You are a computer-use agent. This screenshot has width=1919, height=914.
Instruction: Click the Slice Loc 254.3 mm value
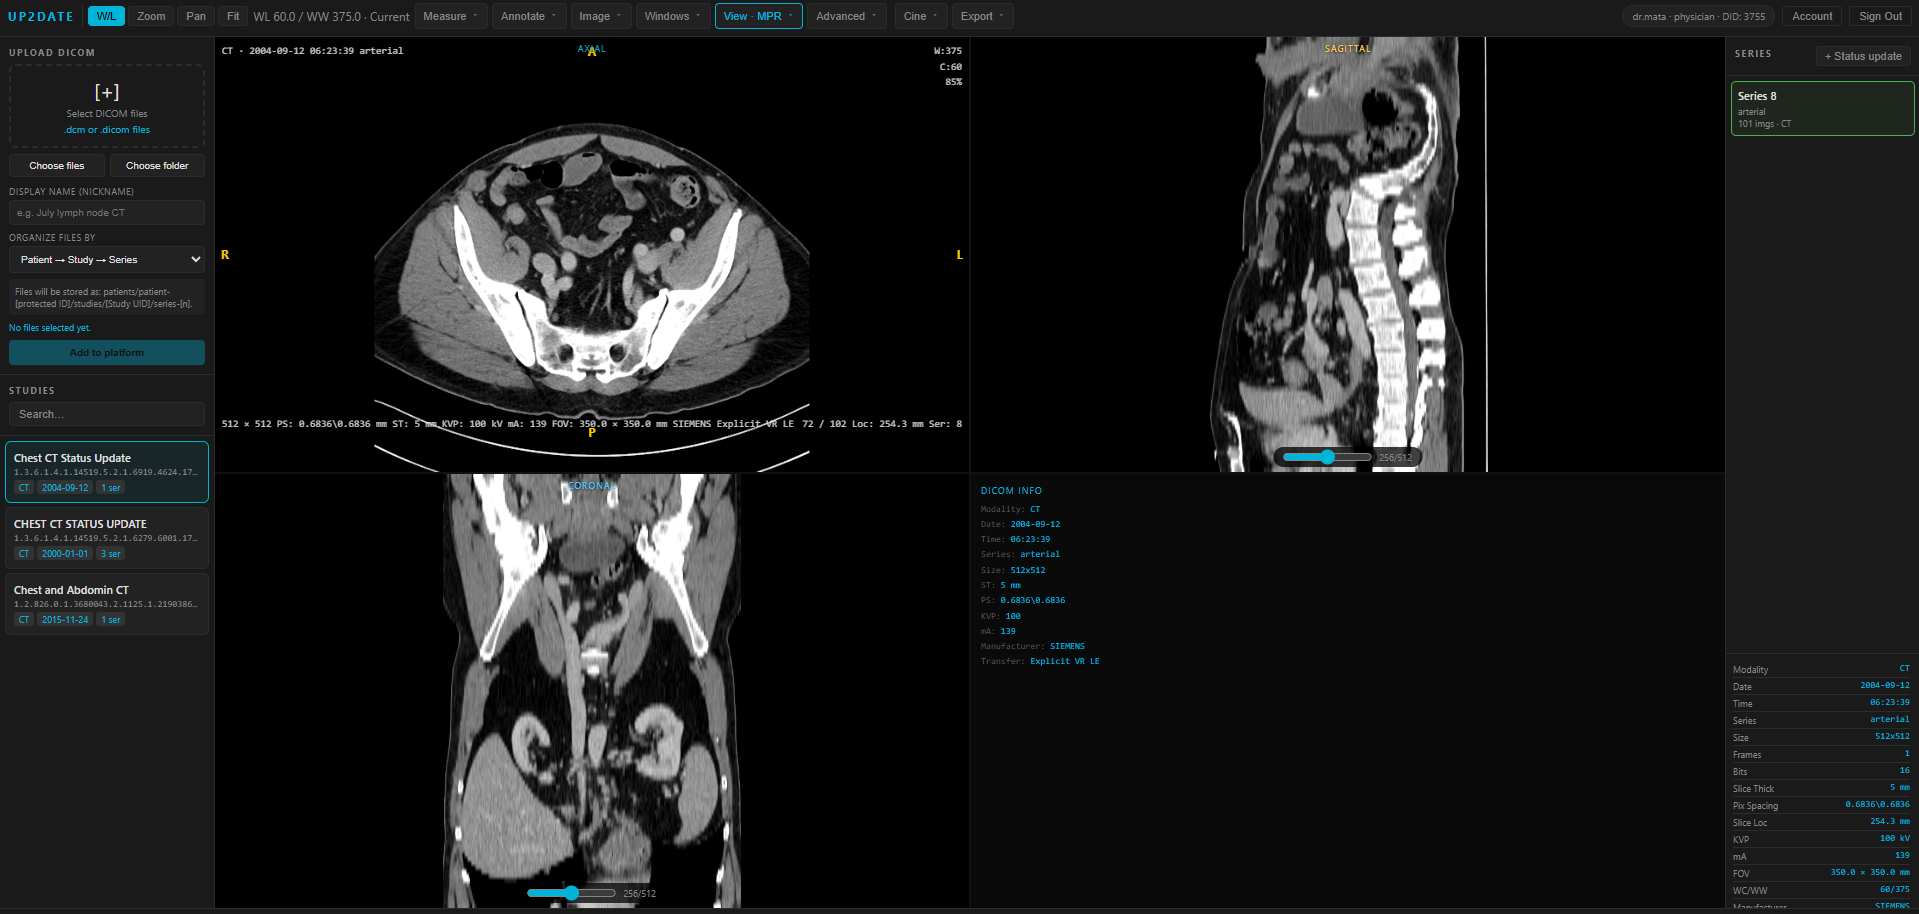pyautogui.click(x=1890, y=822)
